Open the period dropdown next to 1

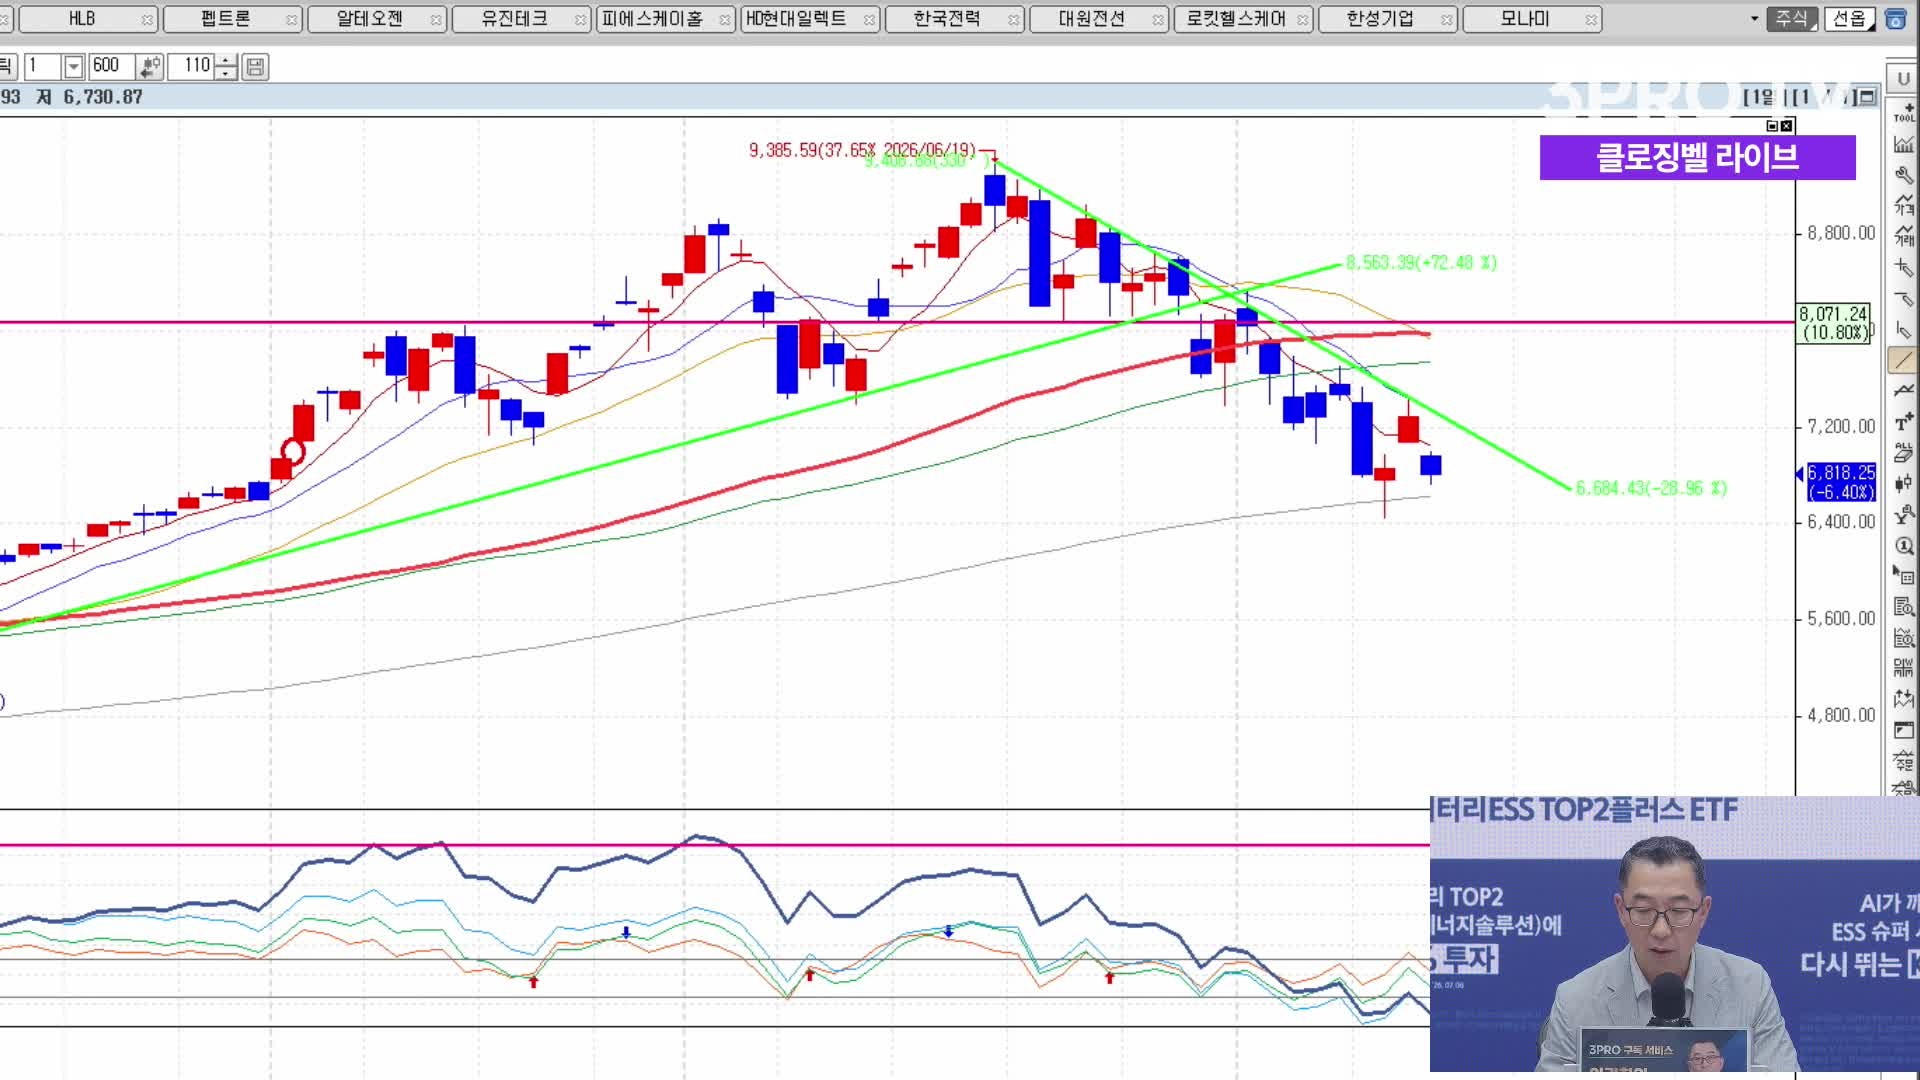coord(73,67)
